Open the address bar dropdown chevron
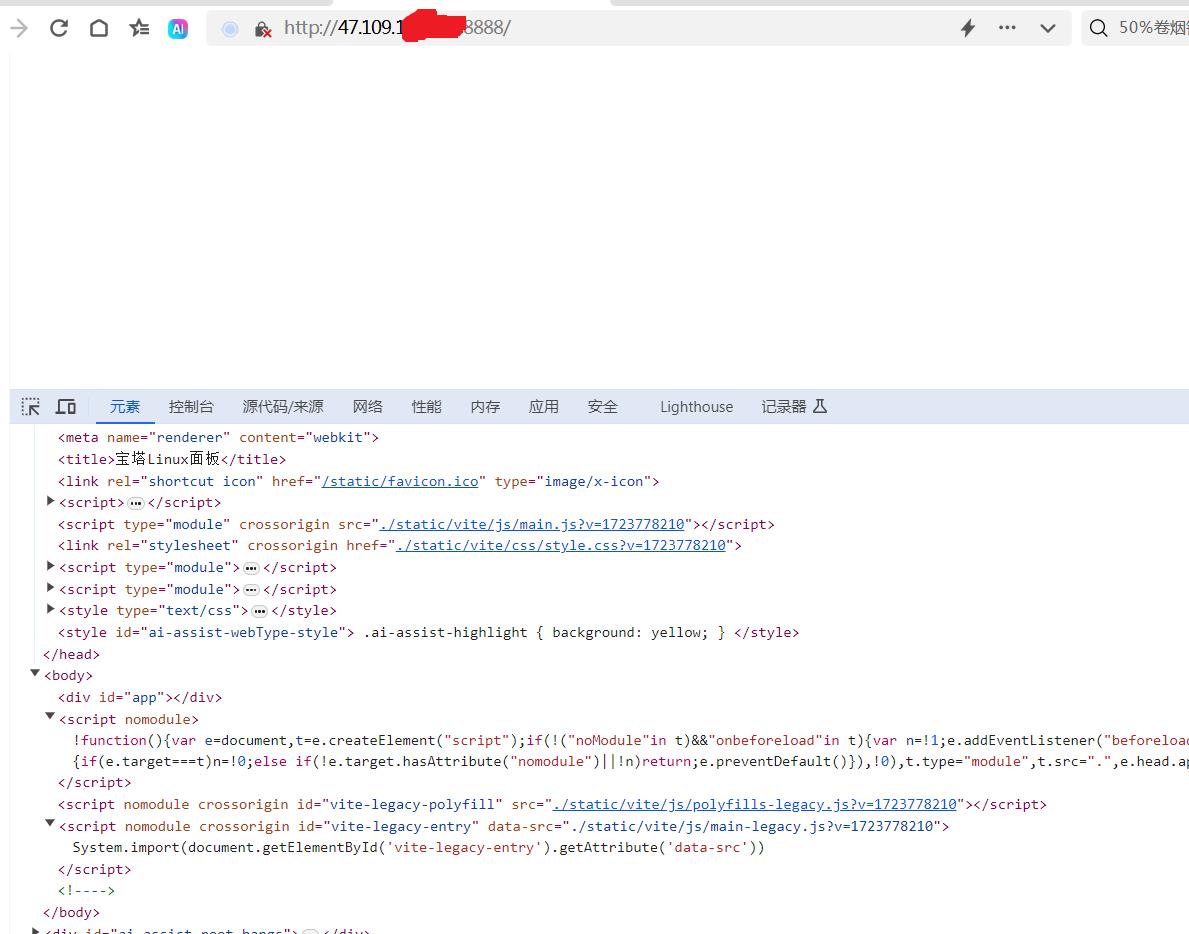 (1048, 29)
